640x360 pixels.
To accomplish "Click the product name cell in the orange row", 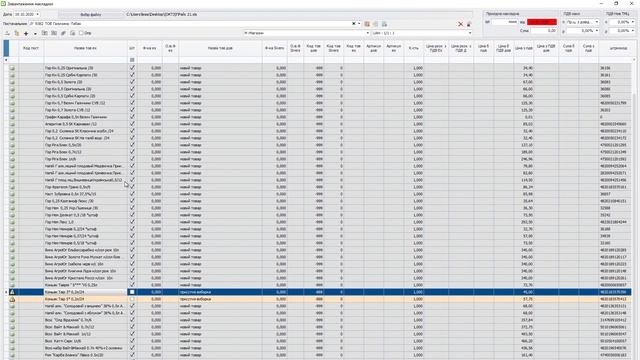I will (85, 299).
